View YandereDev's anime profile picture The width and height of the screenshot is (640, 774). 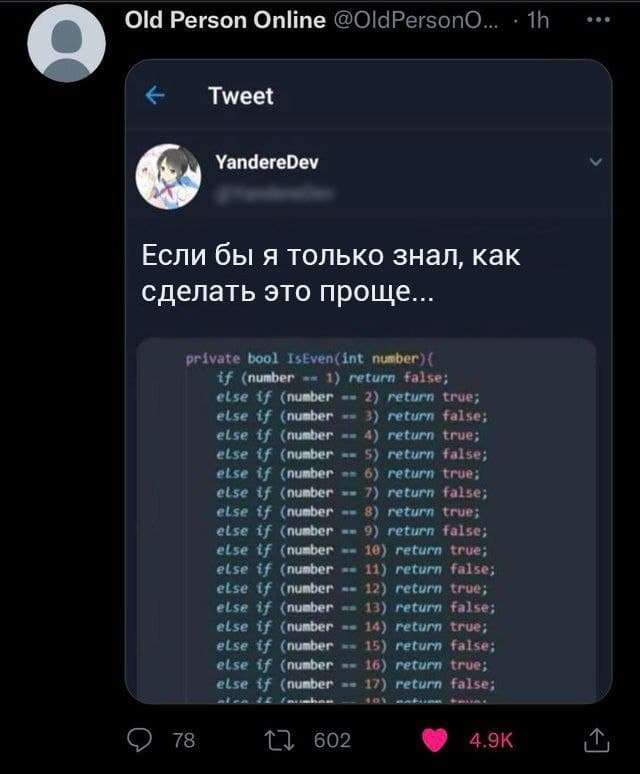coord(168,177)
